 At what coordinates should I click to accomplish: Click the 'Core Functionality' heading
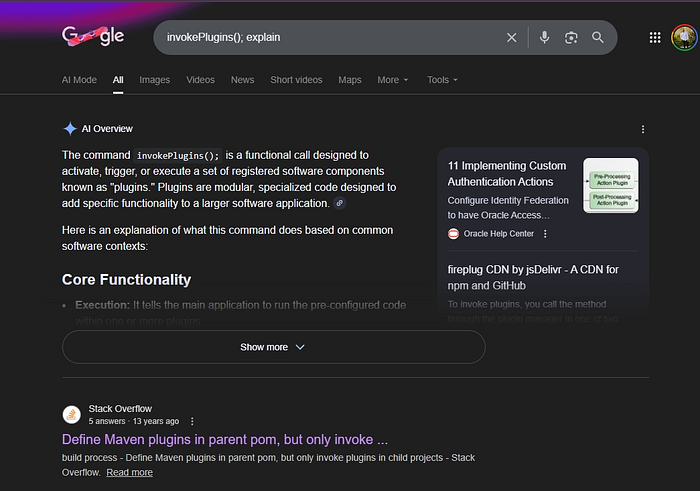(x=126, y=279)
